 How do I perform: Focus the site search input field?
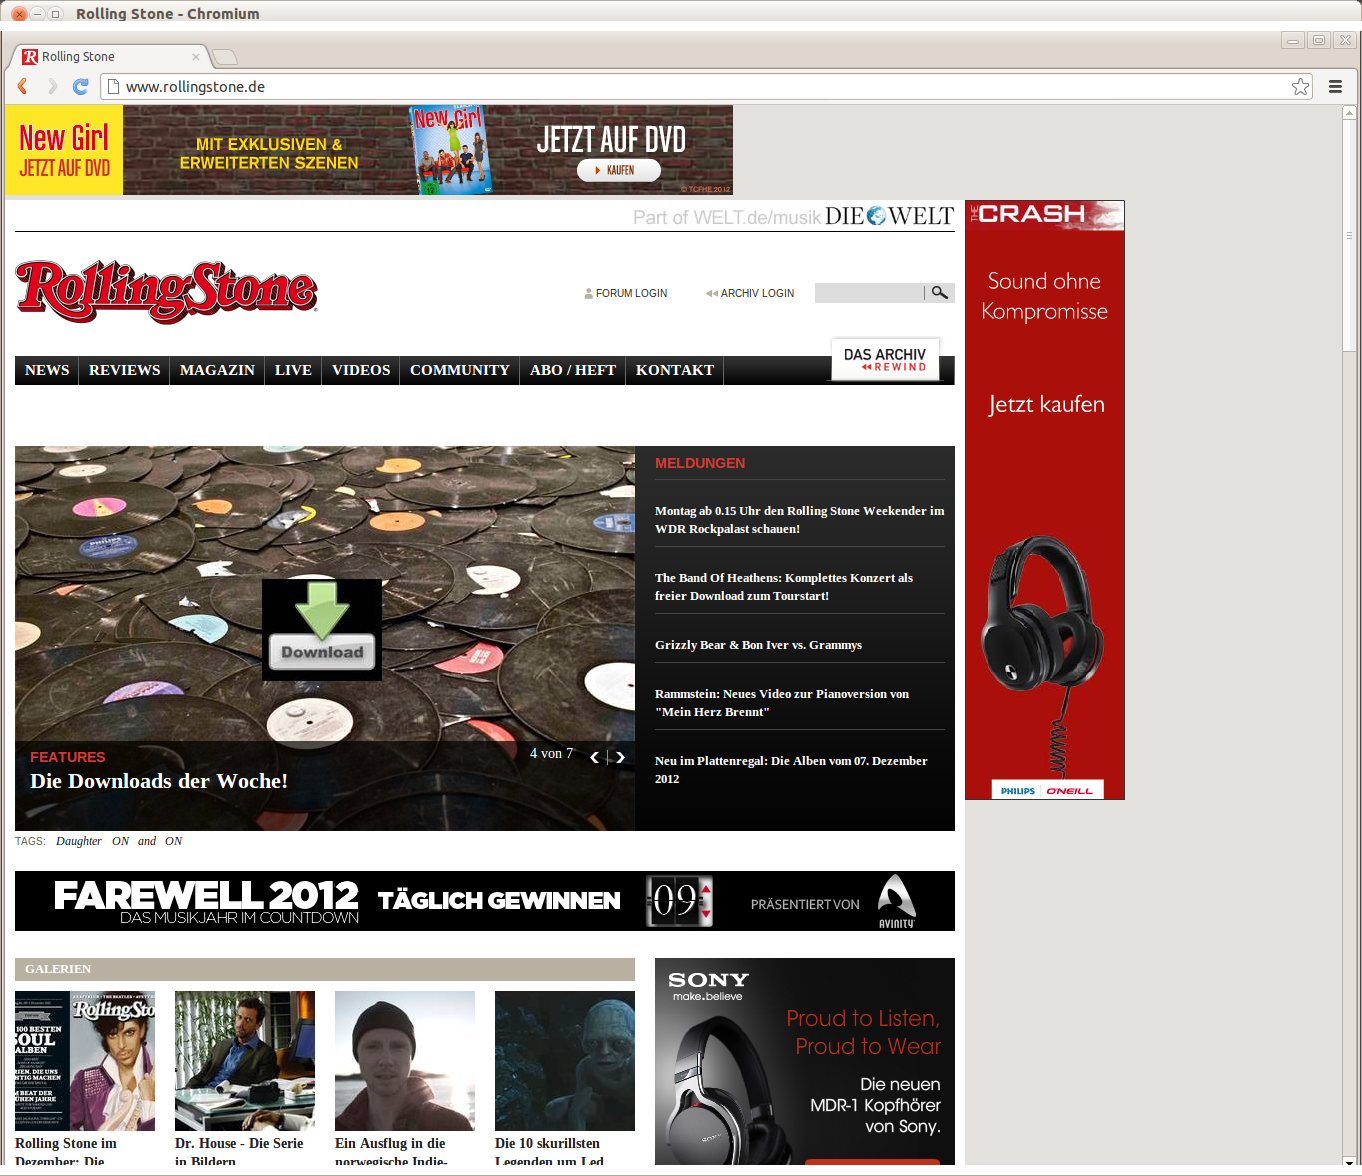point(869,293)
